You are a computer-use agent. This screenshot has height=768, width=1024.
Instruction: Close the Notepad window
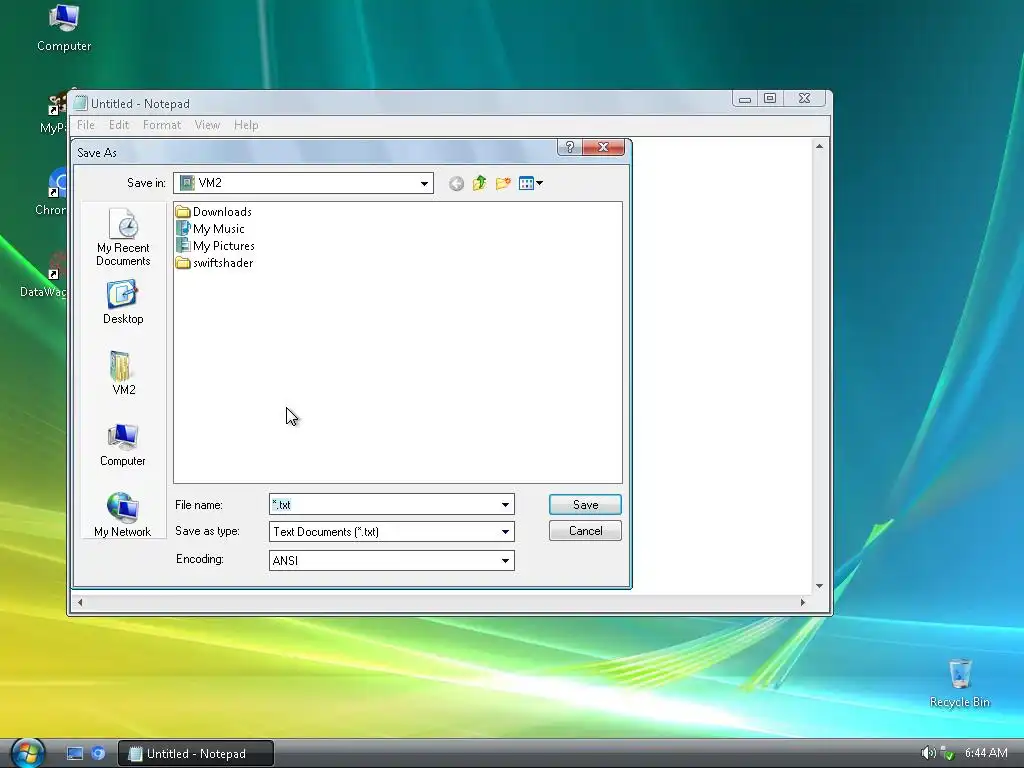pyautogui.click(x=805, y=99)
